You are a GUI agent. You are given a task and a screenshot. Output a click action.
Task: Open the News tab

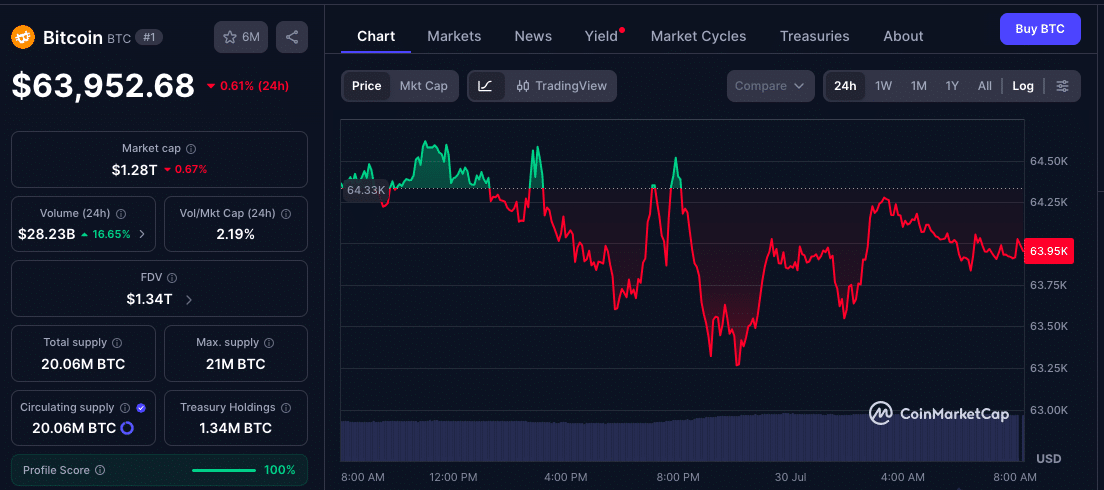(x=533, y=36)
